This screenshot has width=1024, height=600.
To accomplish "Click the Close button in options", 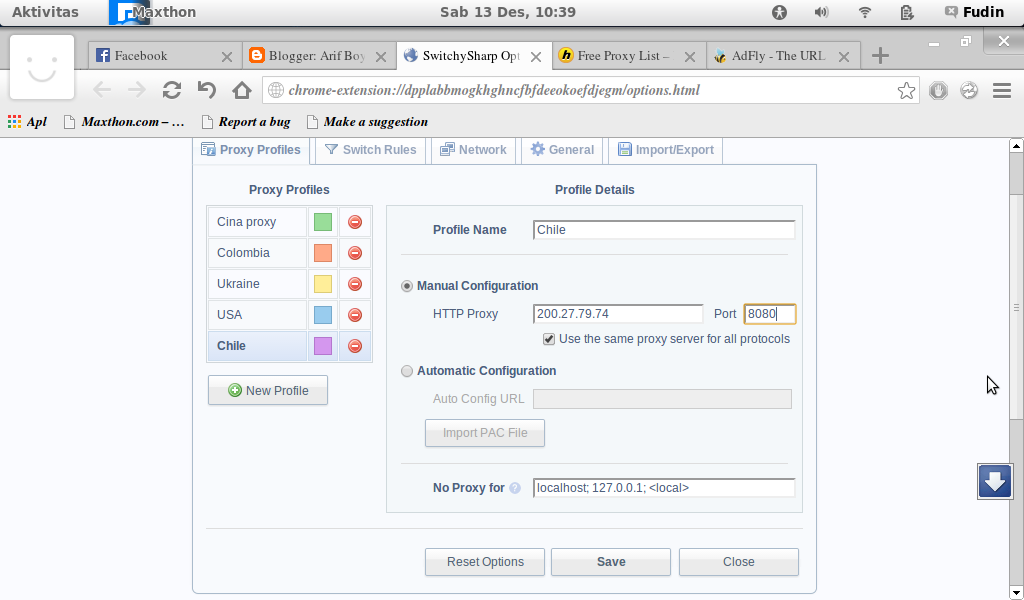I will point(739,562).
